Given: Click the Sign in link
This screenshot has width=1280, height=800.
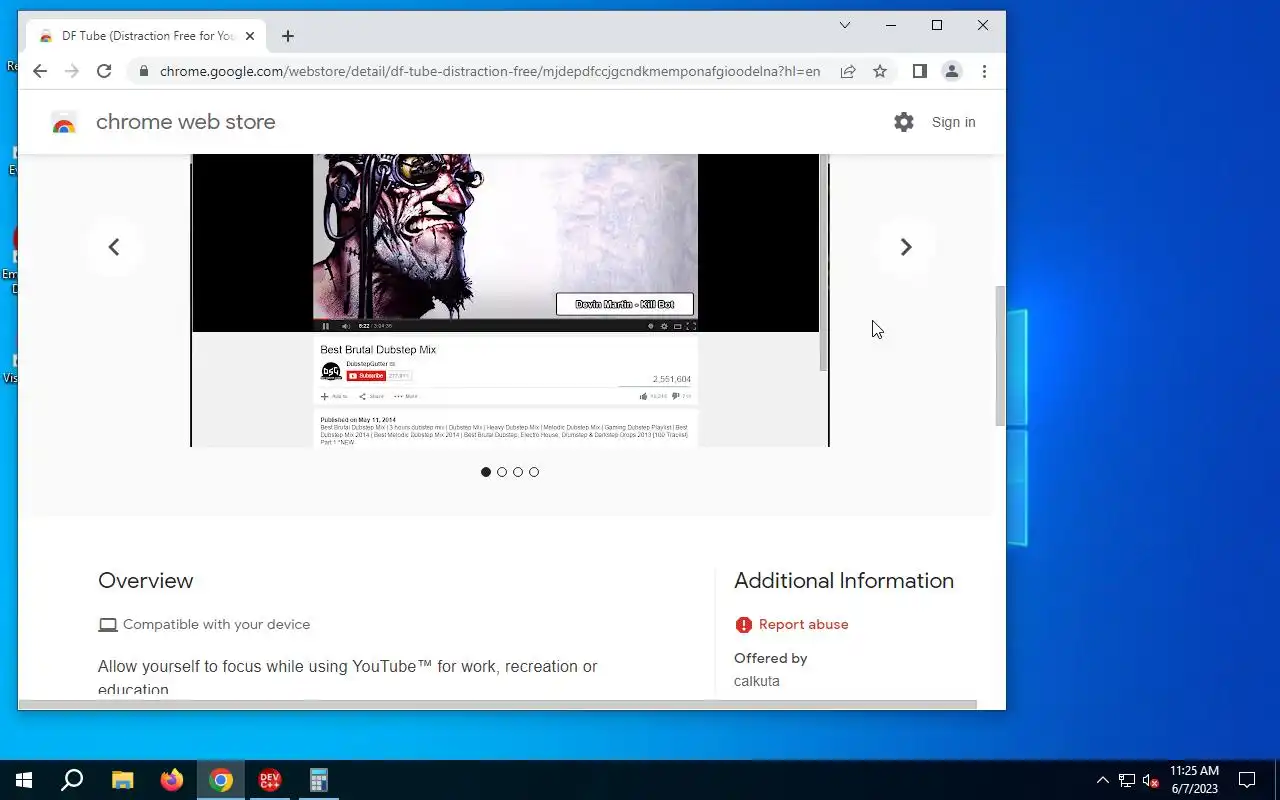Looking at the screenshot, I should 953,122.
